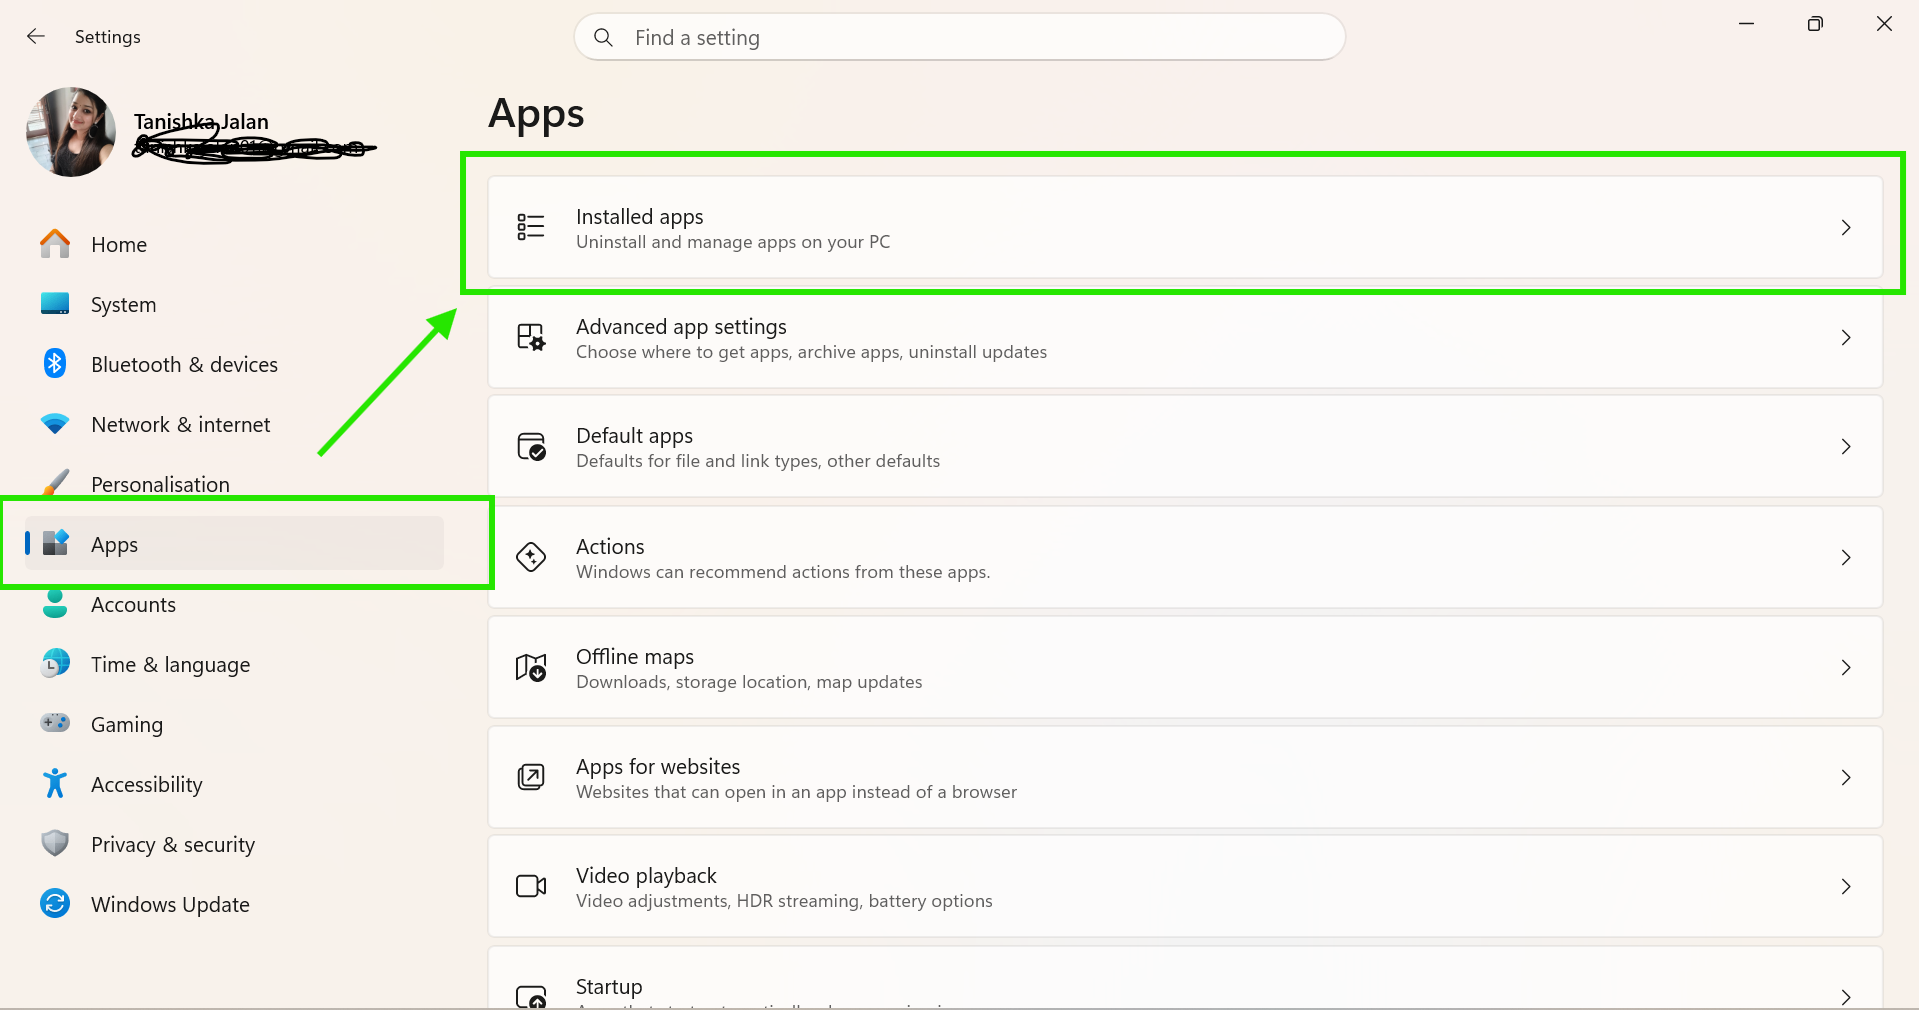Click the Accessibility figure icon
1919x1010 pixels.
(x=55, y=783)
